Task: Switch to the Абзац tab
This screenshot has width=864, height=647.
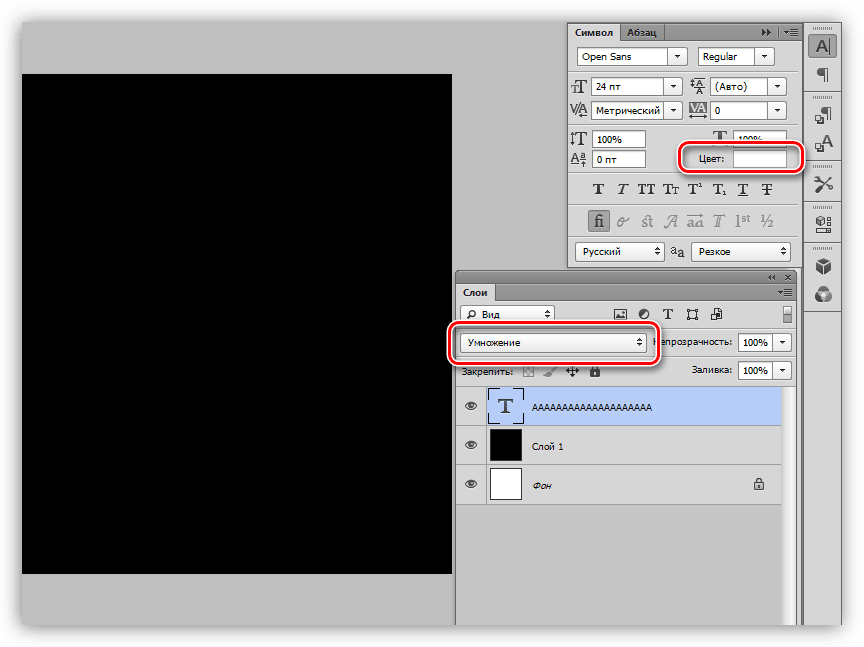Action: (x=641, y=33)
